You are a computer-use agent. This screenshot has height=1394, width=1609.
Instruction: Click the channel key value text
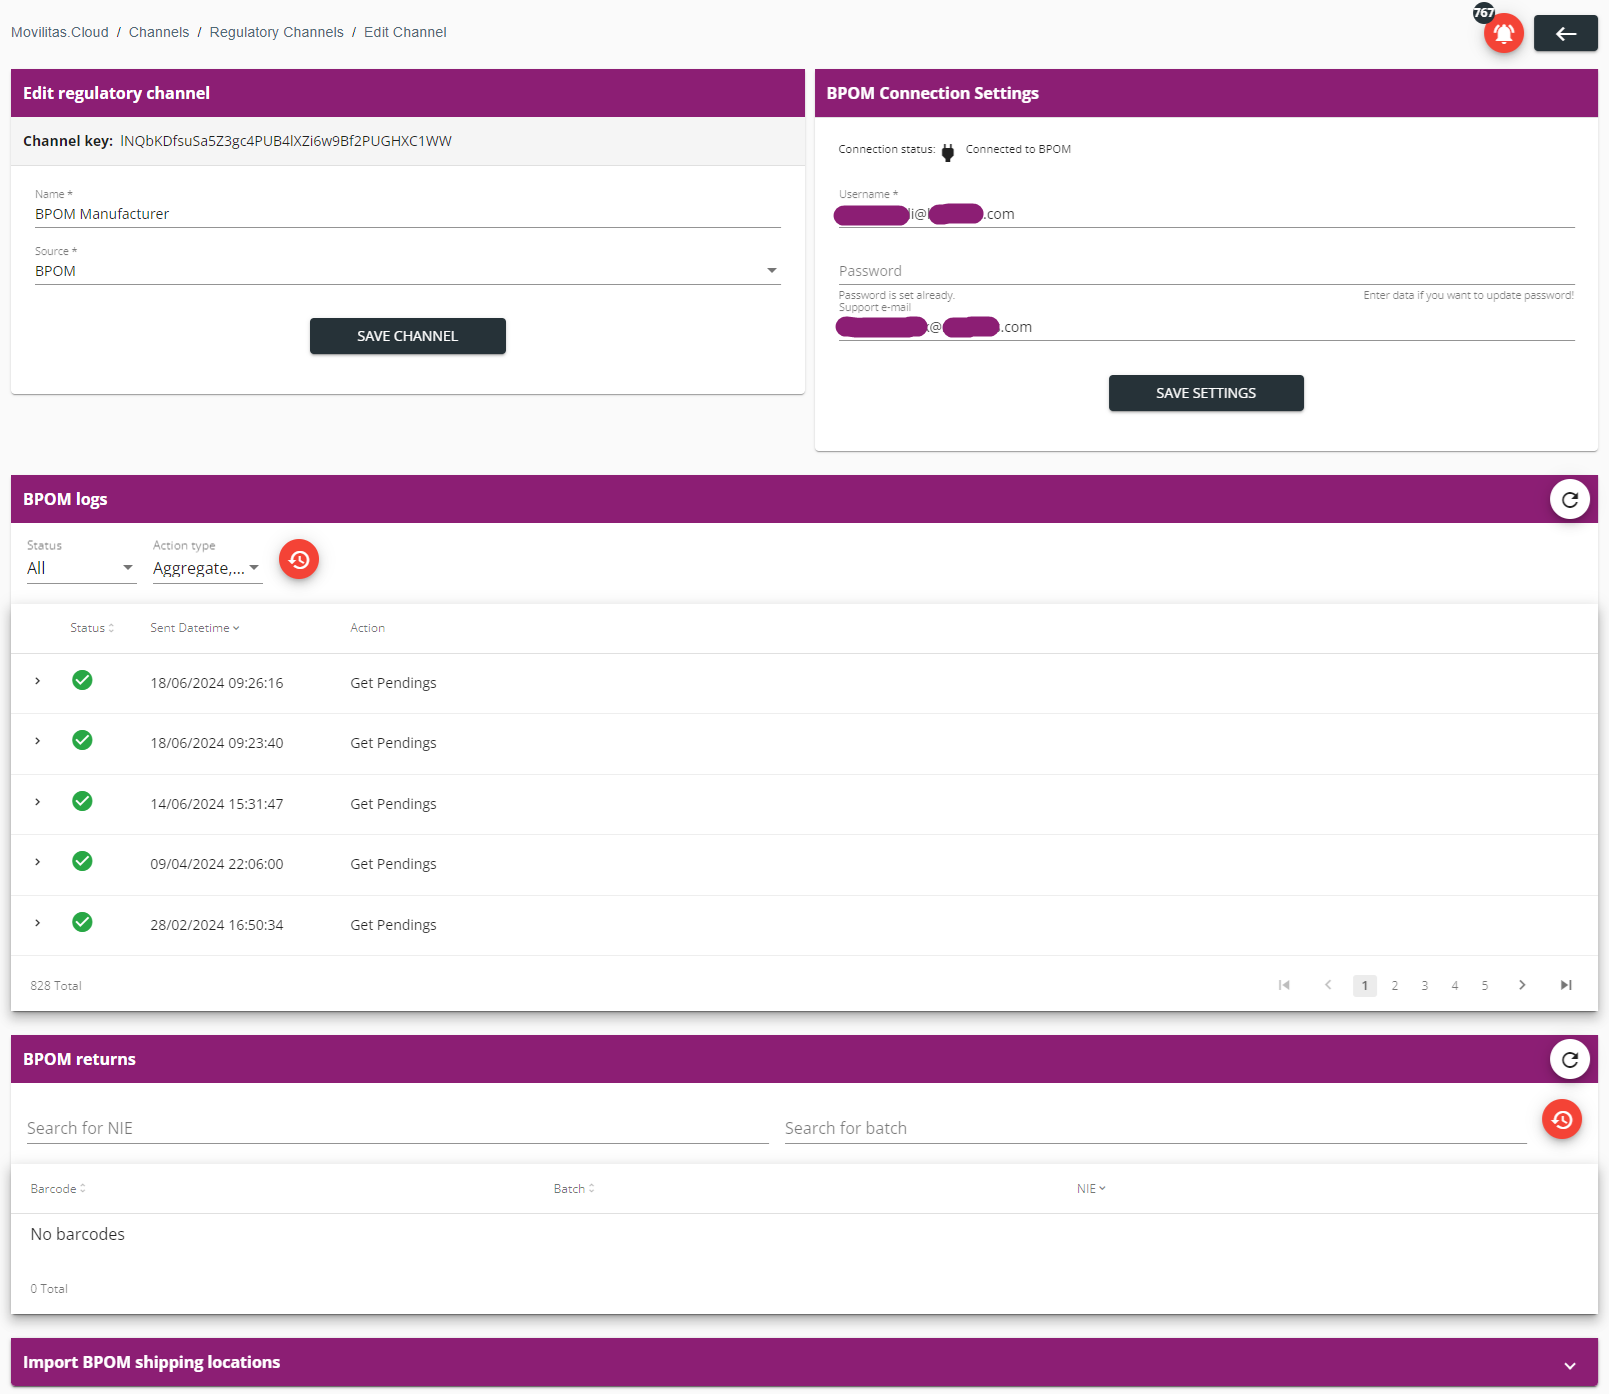pos(286,141)
